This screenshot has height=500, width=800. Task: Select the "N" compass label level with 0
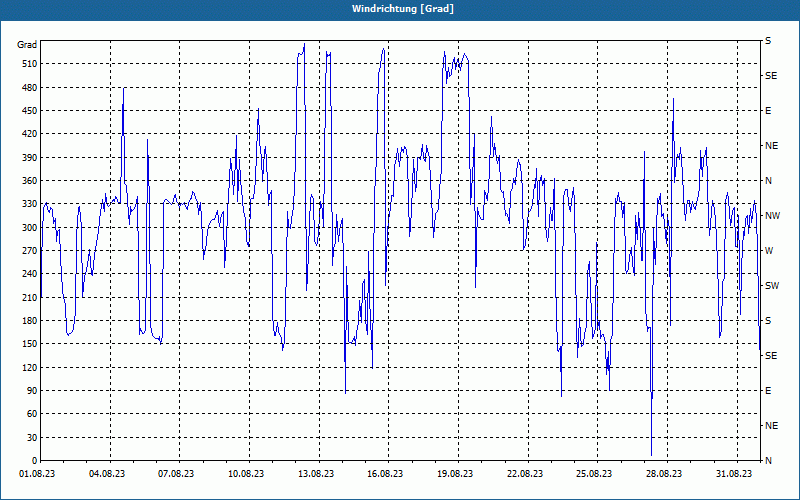coord(769,461)
